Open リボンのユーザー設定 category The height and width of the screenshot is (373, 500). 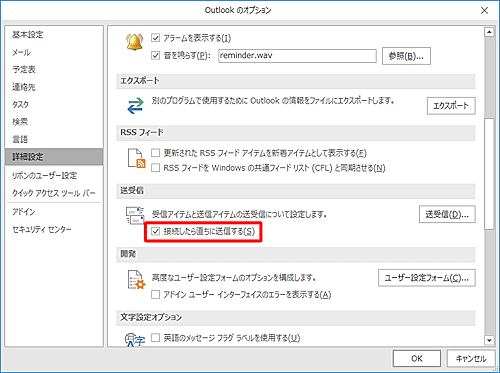click(x=54, y=175)
